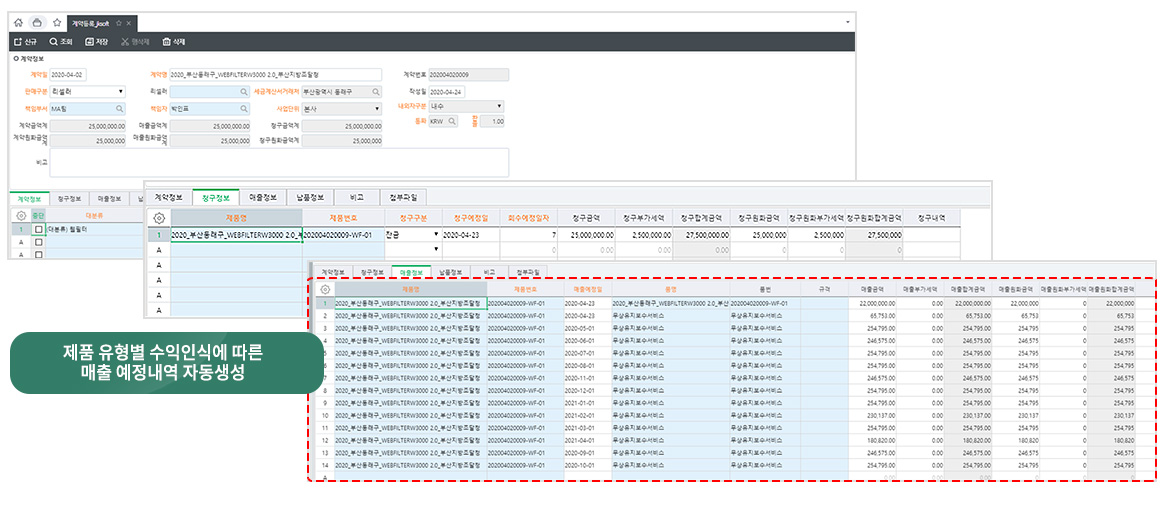Open the 비고 tab in the middle panel
Screen dimensions: 1167x507
click(357, 197)
